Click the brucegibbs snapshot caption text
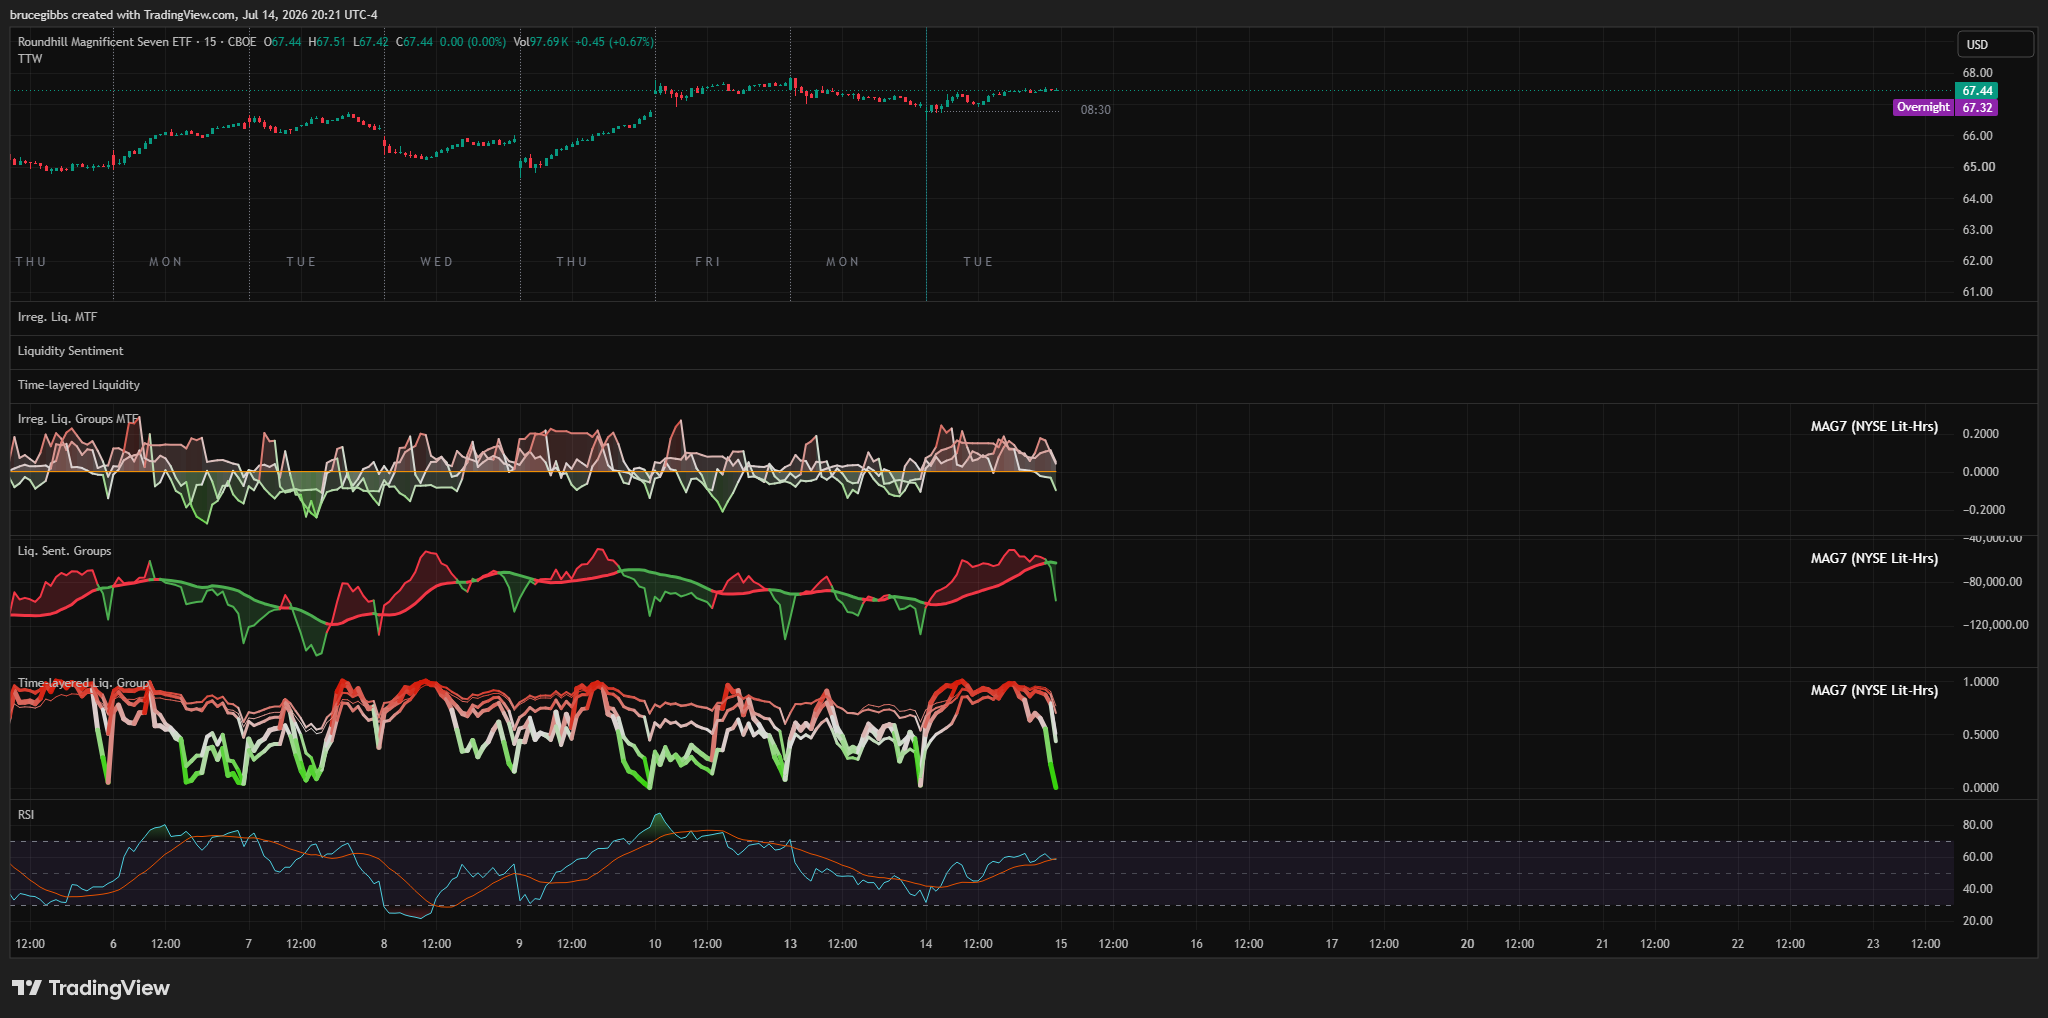 pyautogui.click(x=194, y=15)
